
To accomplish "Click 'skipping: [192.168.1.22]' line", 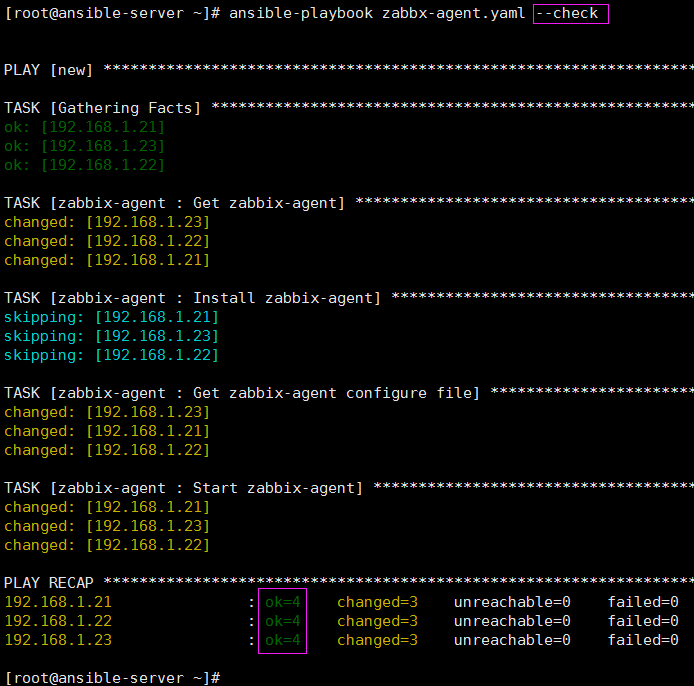I will [x=111, y=355].
